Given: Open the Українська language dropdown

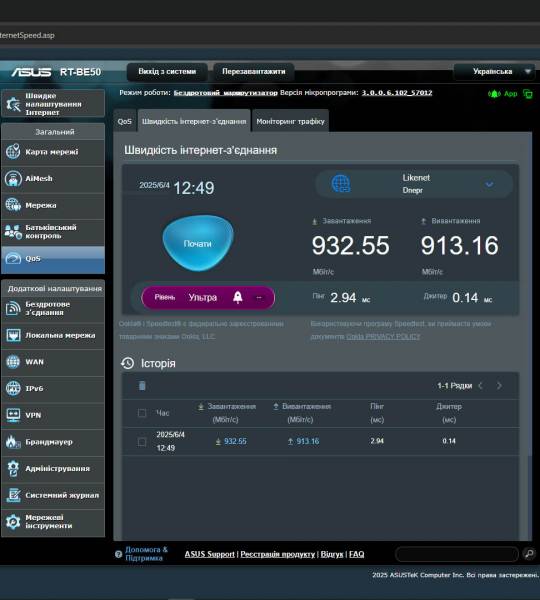Looking at the screenshot, I should coord(494,72).
